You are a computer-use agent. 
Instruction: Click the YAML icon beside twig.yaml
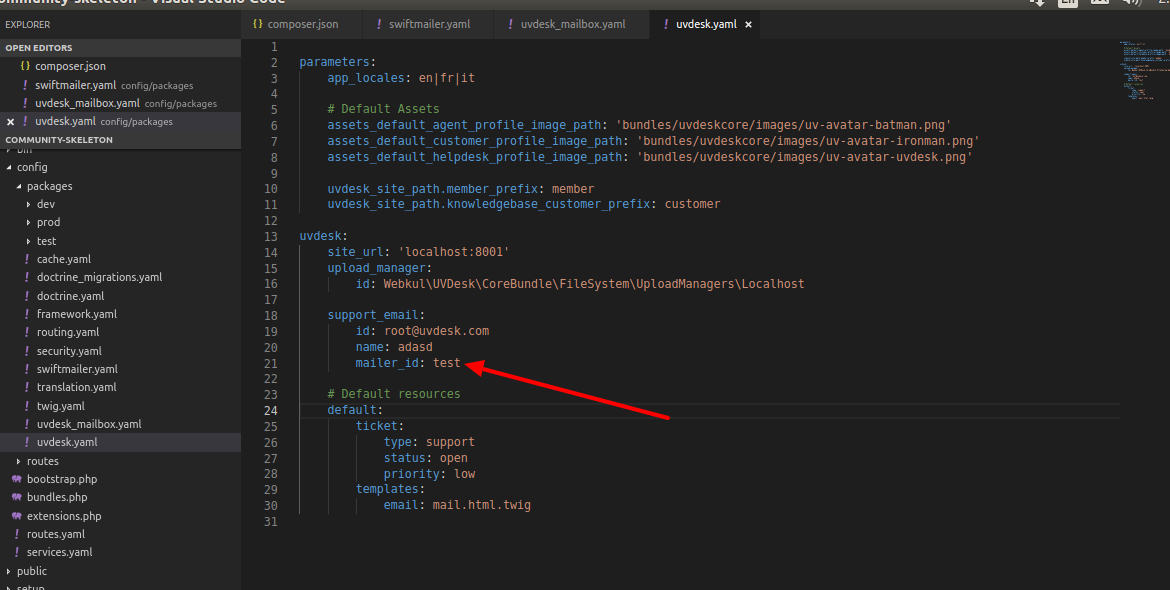[x=27, y=406]
